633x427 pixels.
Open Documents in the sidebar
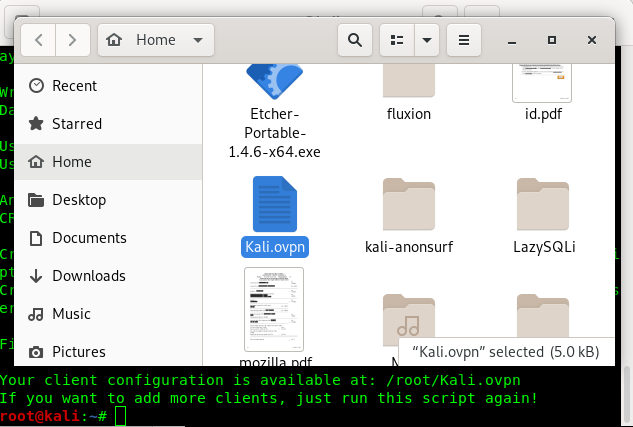point(108,238)
